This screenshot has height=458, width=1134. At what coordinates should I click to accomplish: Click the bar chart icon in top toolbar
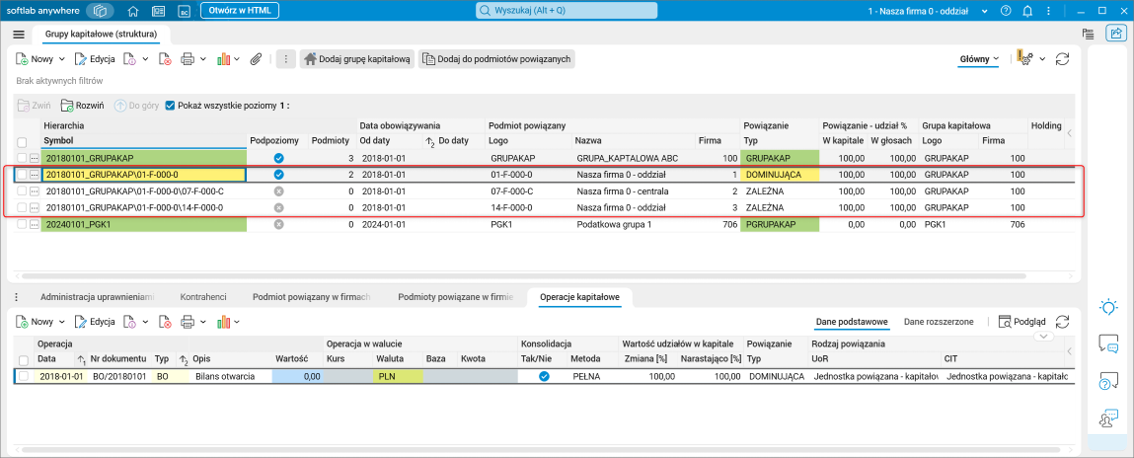click(x=223, y=59)
